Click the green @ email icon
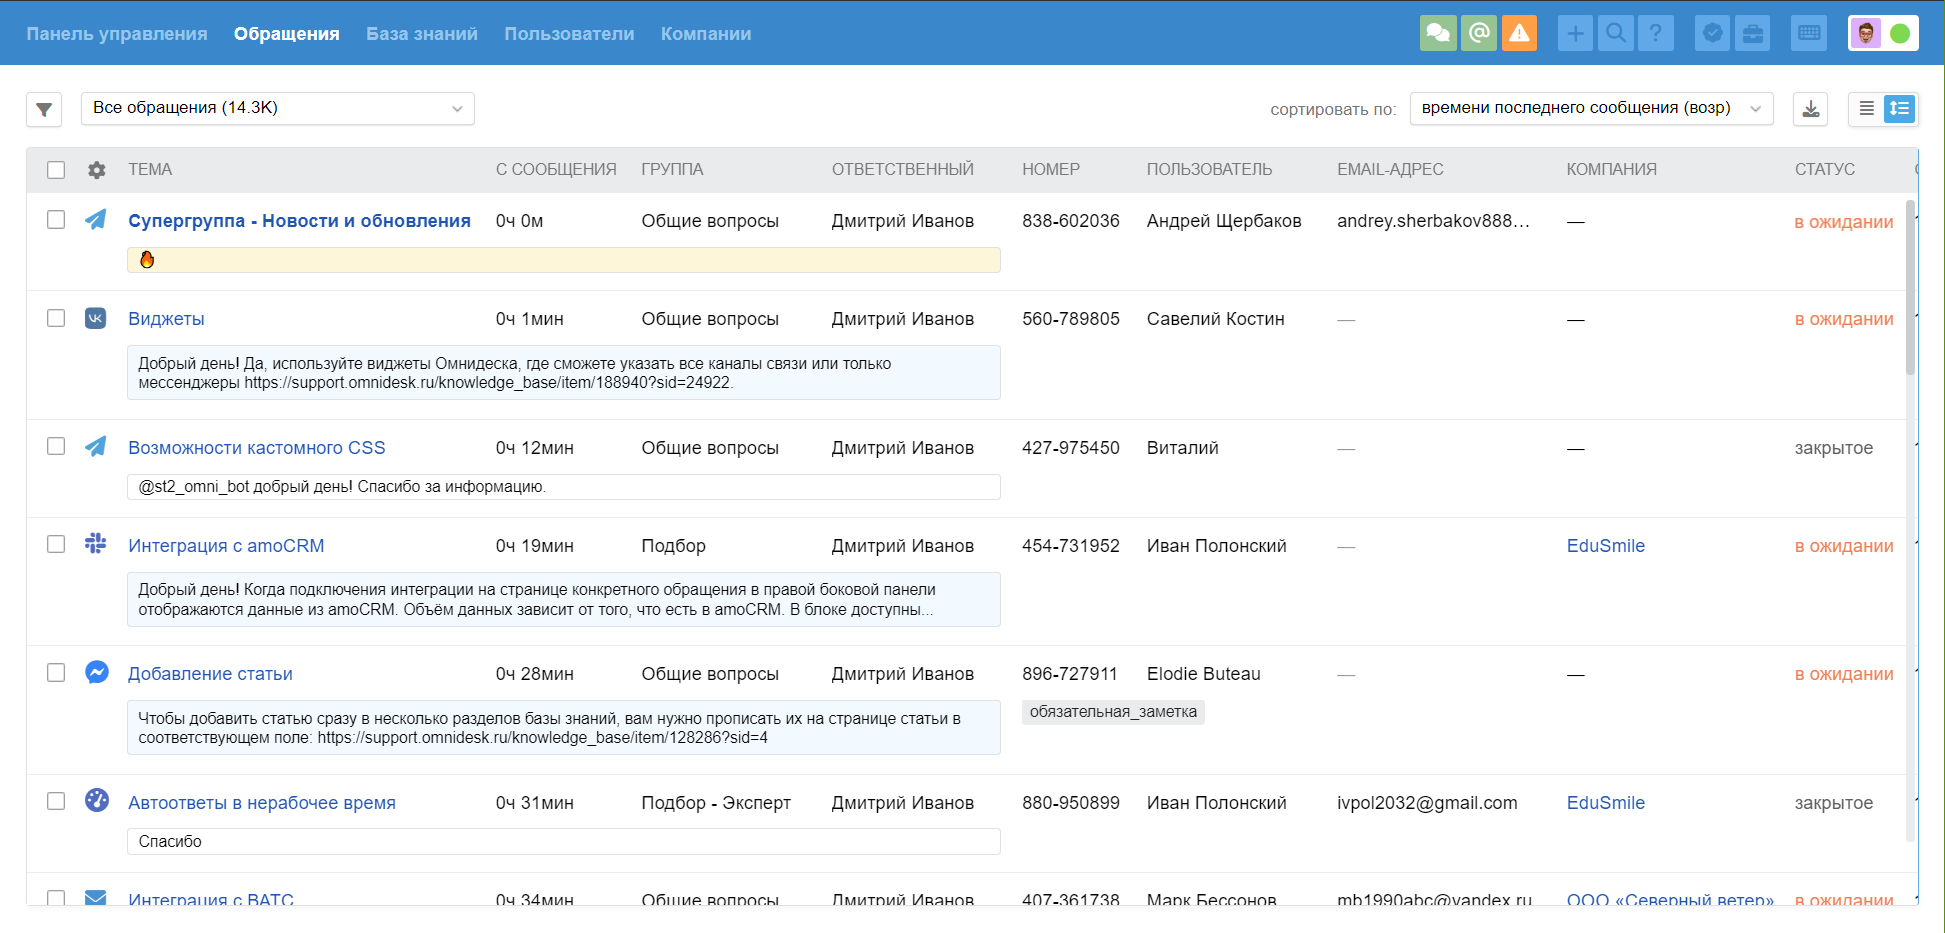1945x933 pixels. click(1479, 33)
